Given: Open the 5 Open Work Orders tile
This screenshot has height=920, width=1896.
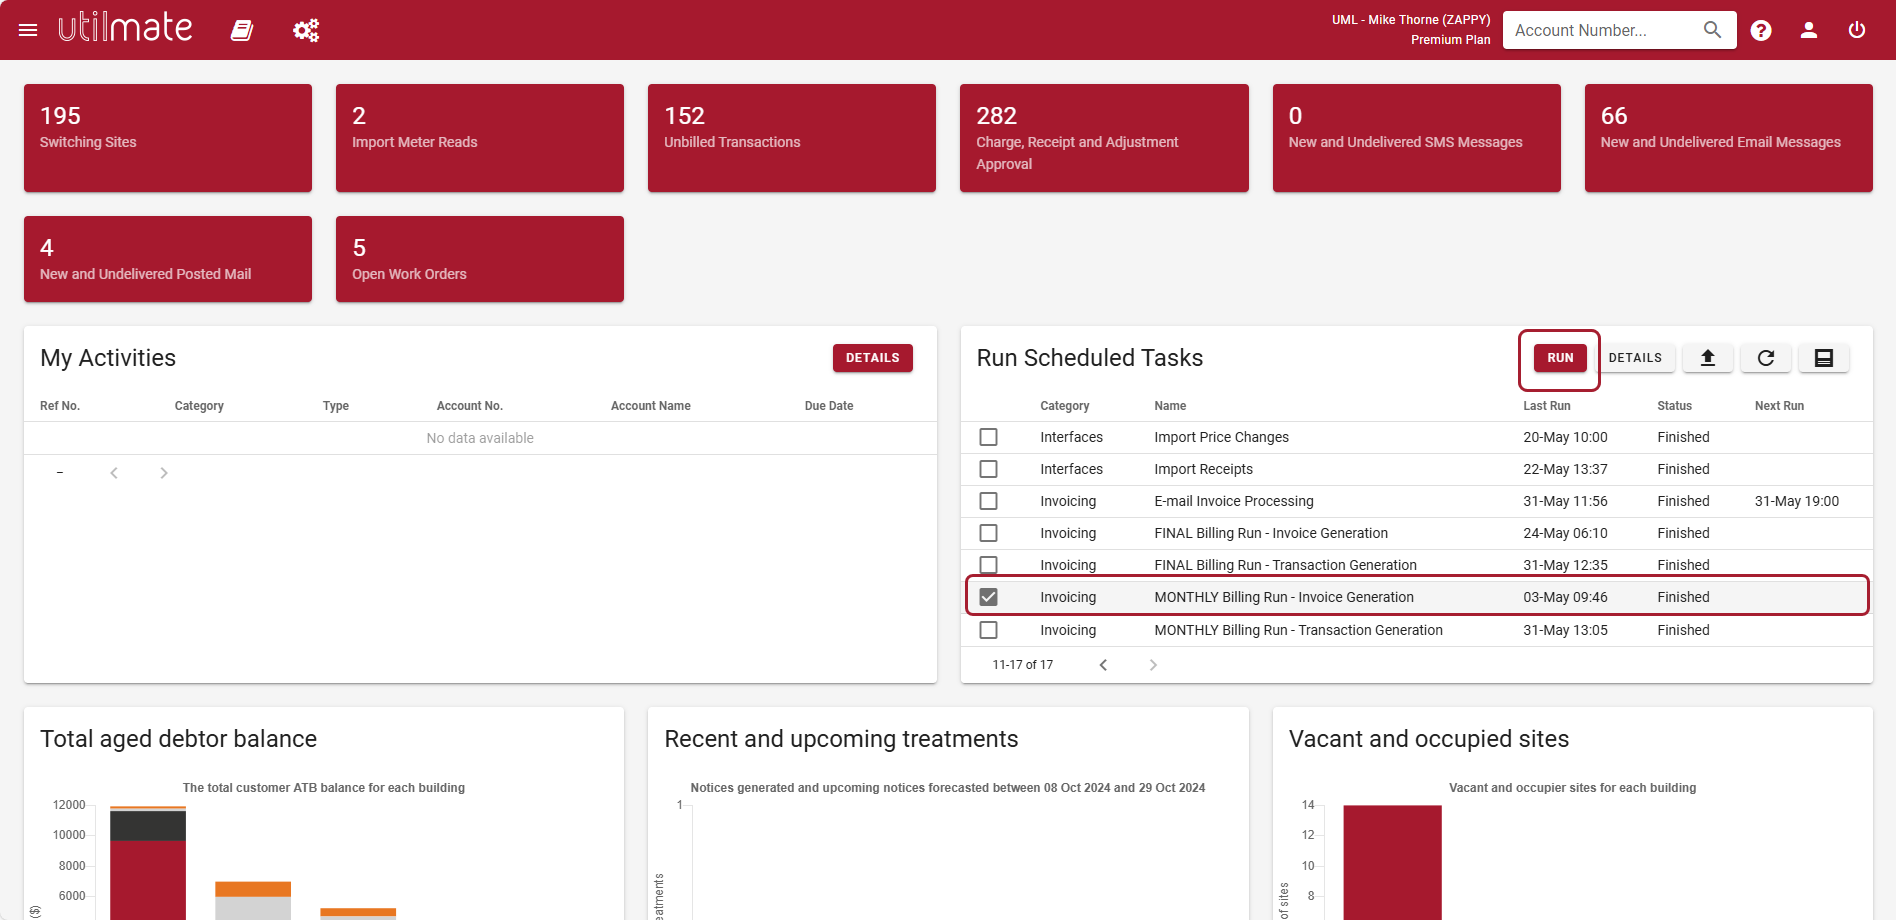Looking at the screenshot, I should [x=480, y=259].
